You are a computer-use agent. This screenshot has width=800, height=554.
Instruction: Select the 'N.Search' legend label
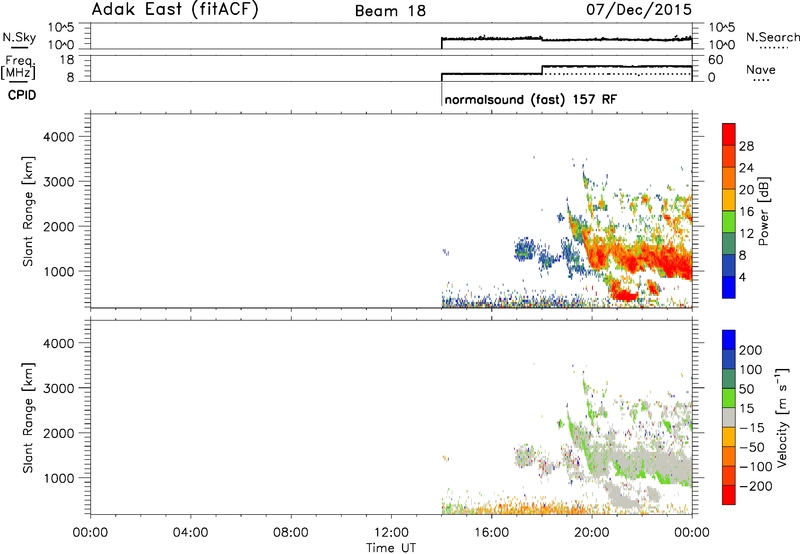coord(772,37)
